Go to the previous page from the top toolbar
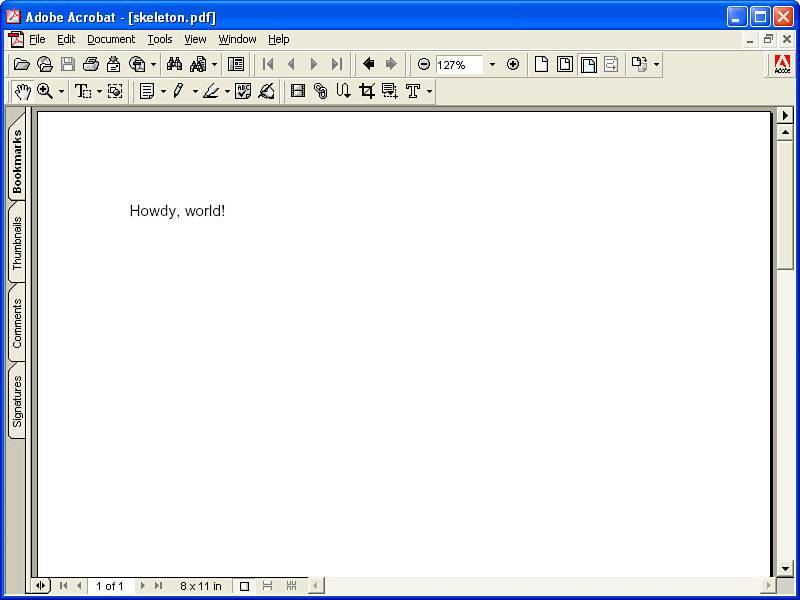The height and width of the screenshot is (600, 800). 291,64
